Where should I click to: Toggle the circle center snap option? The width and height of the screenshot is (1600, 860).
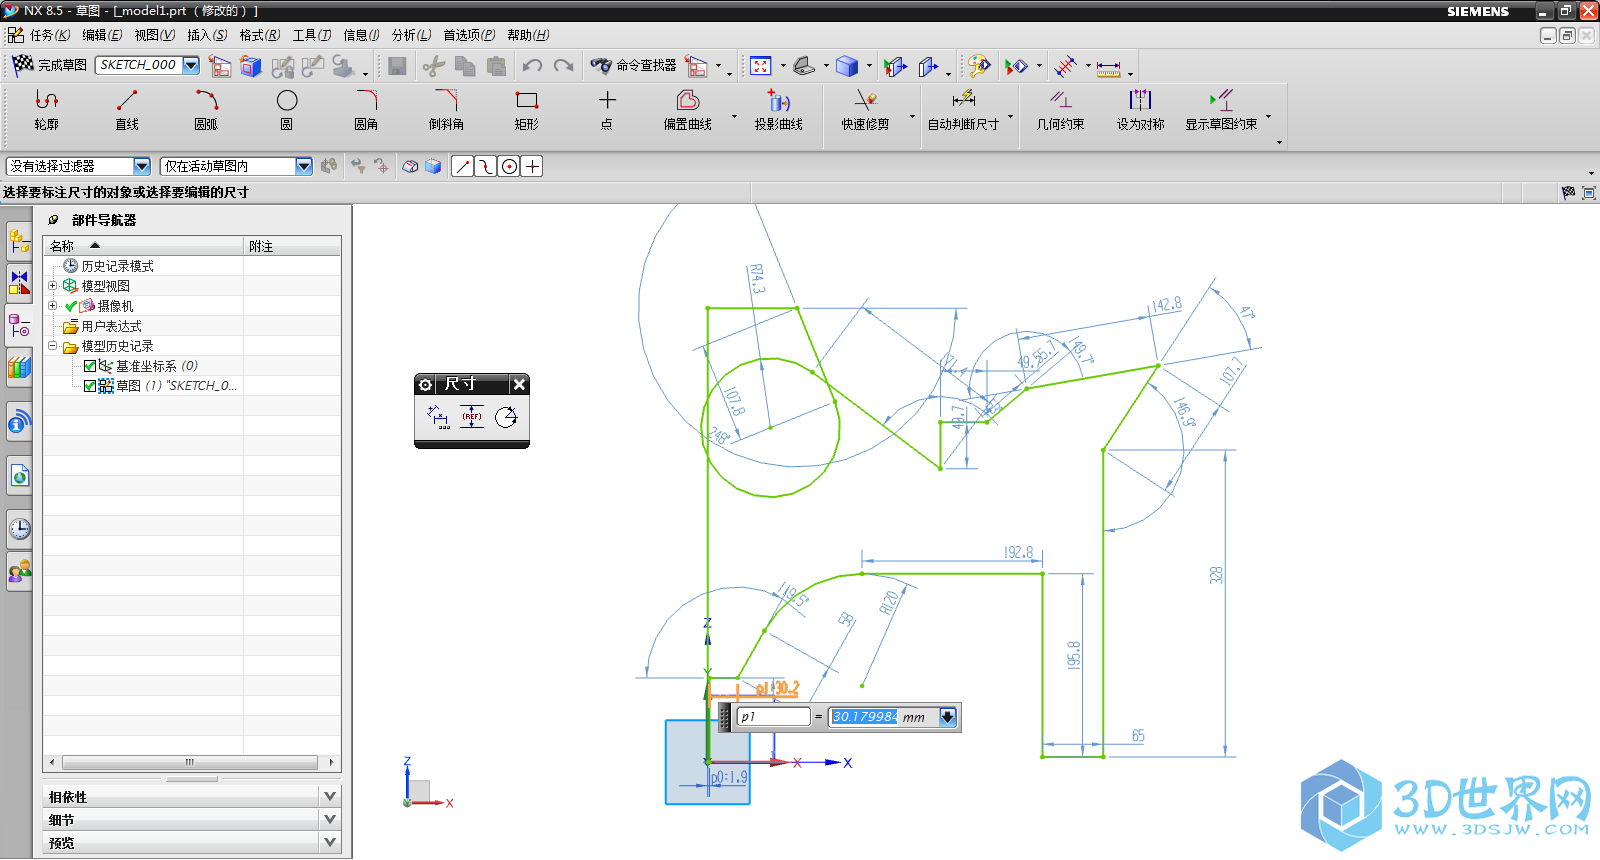tap(509, 167)
